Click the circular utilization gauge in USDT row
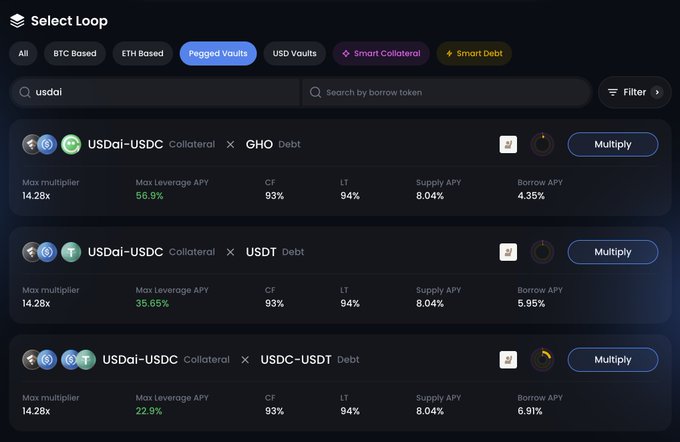 542,252
